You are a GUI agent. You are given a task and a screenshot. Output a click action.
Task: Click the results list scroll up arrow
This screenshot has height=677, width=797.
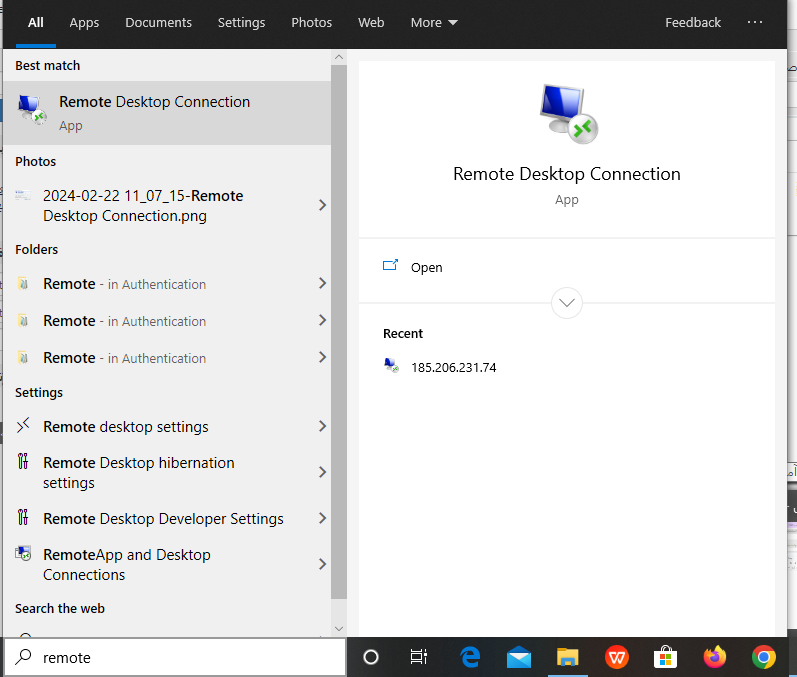point(339,57)
